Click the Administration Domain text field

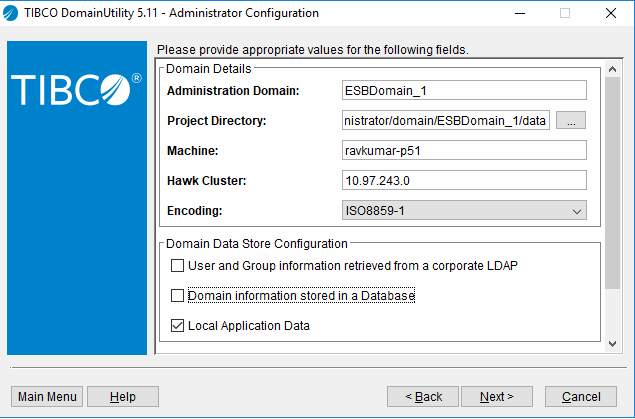coord(463,91)
